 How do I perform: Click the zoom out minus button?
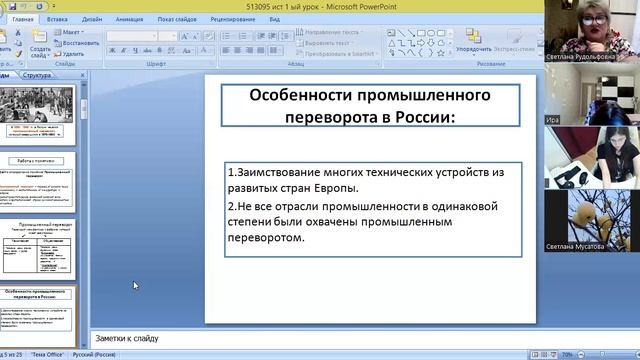(581, 355)
